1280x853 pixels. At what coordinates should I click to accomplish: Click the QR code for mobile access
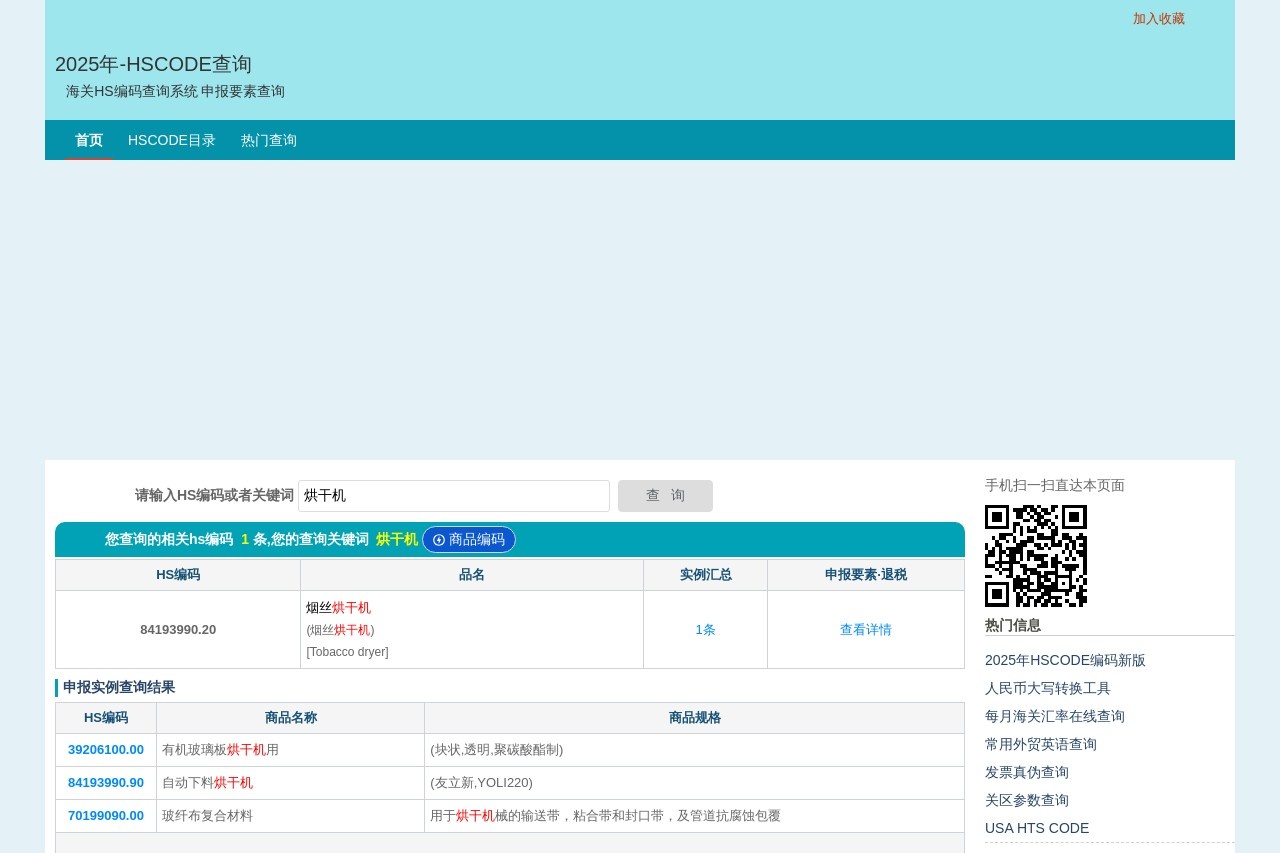click(x=1036, y=556)
